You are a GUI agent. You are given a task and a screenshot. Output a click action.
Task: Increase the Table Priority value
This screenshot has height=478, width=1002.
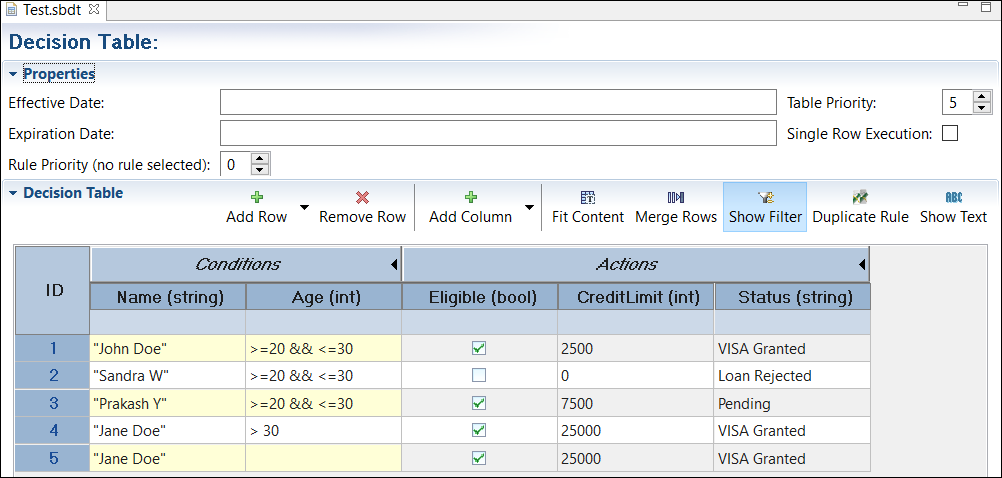[x=981, y=97]
